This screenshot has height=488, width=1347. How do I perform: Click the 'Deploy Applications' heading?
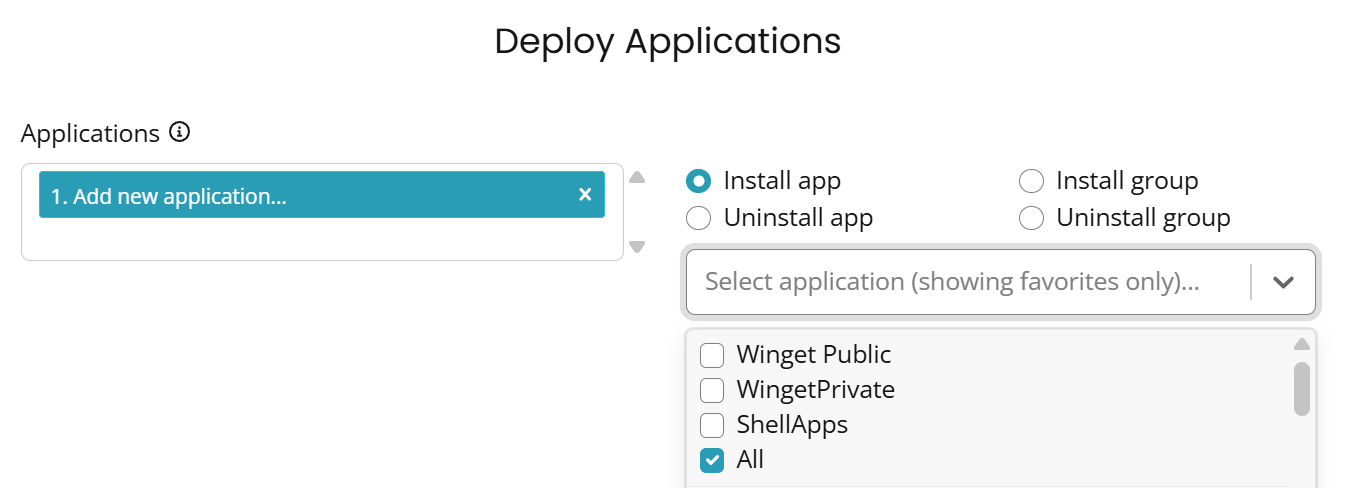point(667,41)
